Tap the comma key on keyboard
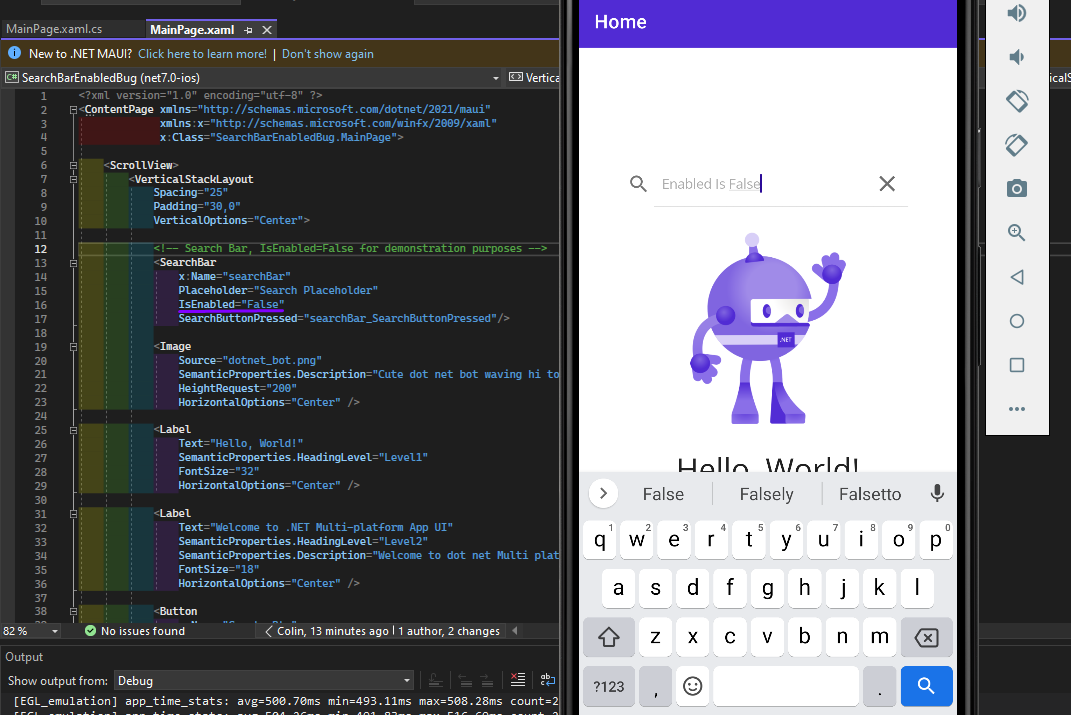This screenshot has width=1071, height=715. [x=656, y=686]
